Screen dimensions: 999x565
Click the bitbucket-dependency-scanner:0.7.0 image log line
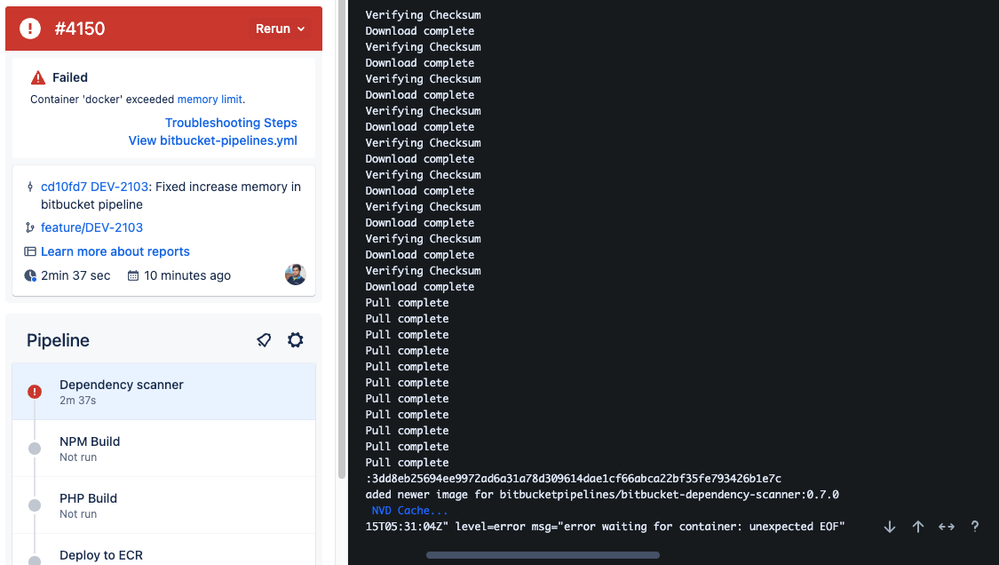click(602, 494)
